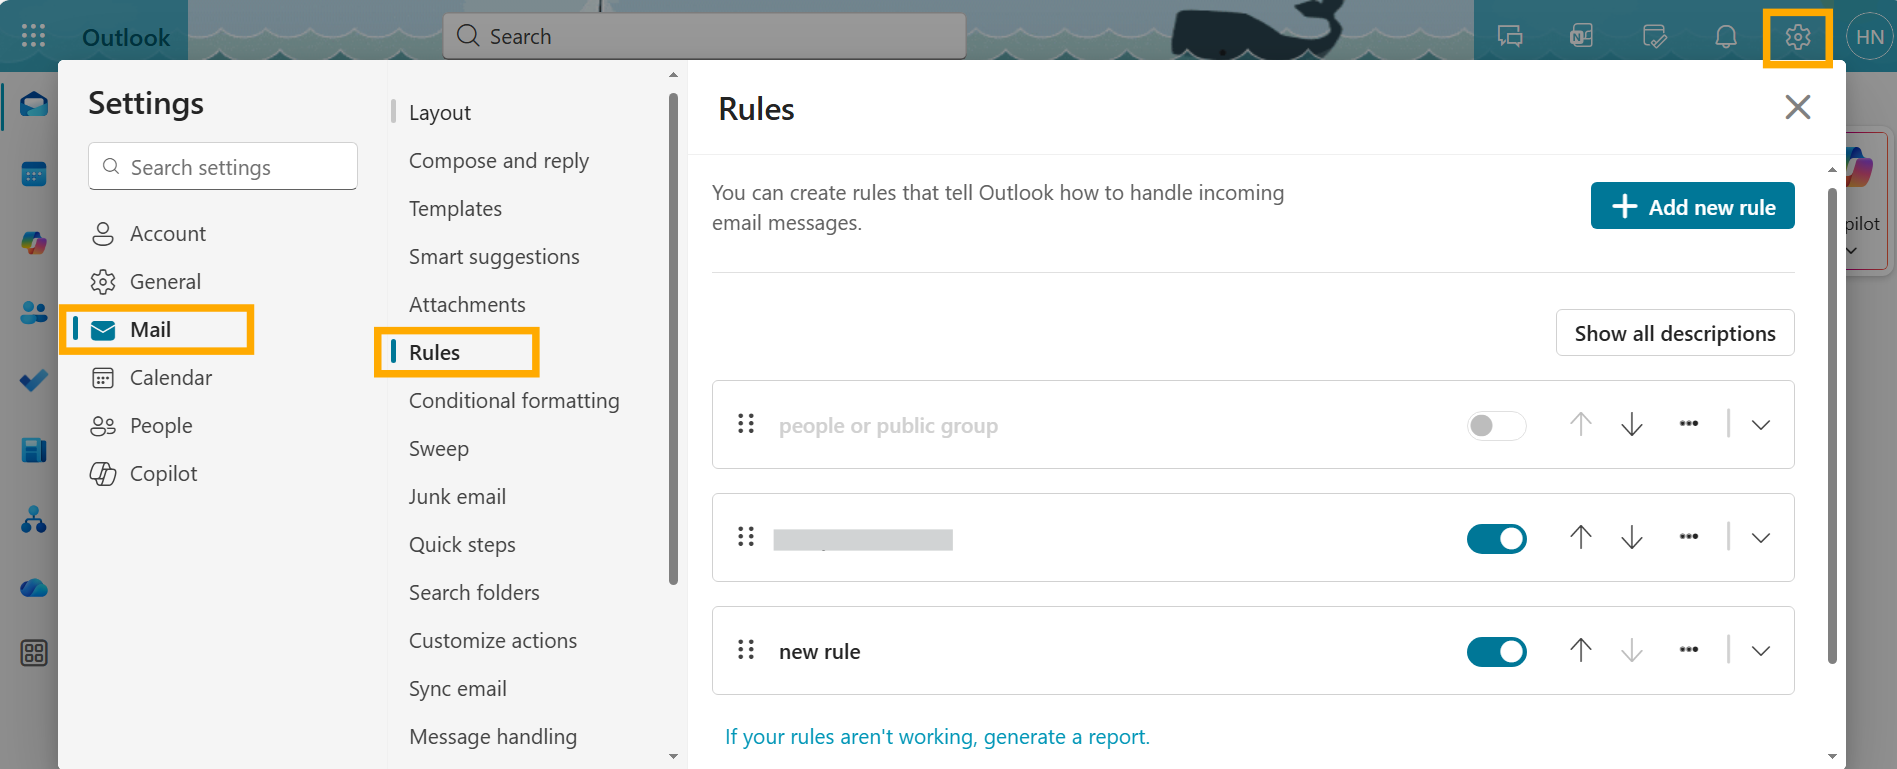Open People app in left rail
Viewport: 1897px width, 769px height.
click(x=34, y=312)
